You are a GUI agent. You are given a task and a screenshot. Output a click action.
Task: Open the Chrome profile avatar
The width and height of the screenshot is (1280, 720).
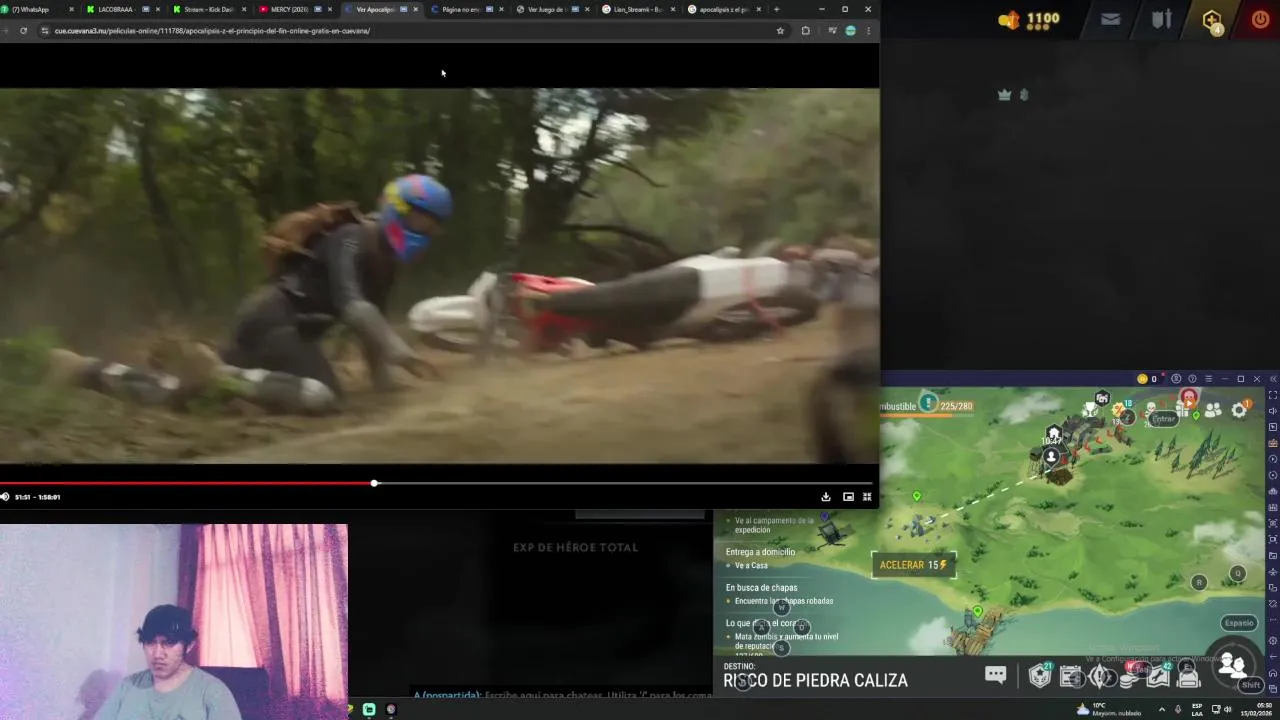850,31
